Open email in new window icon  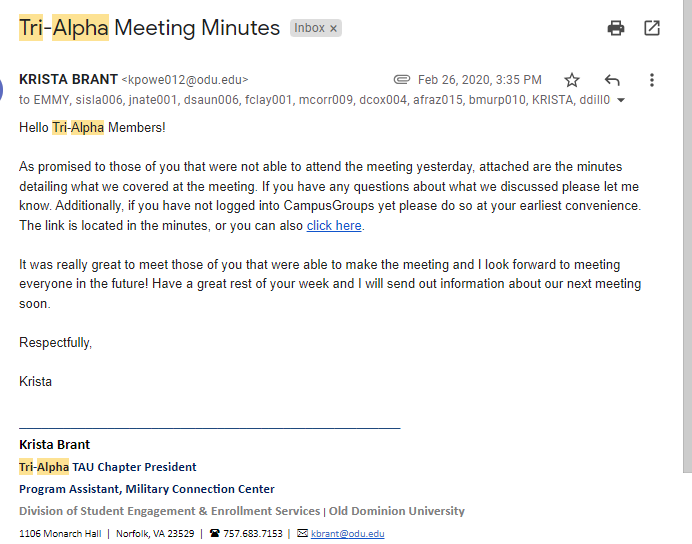click(652, 28)
